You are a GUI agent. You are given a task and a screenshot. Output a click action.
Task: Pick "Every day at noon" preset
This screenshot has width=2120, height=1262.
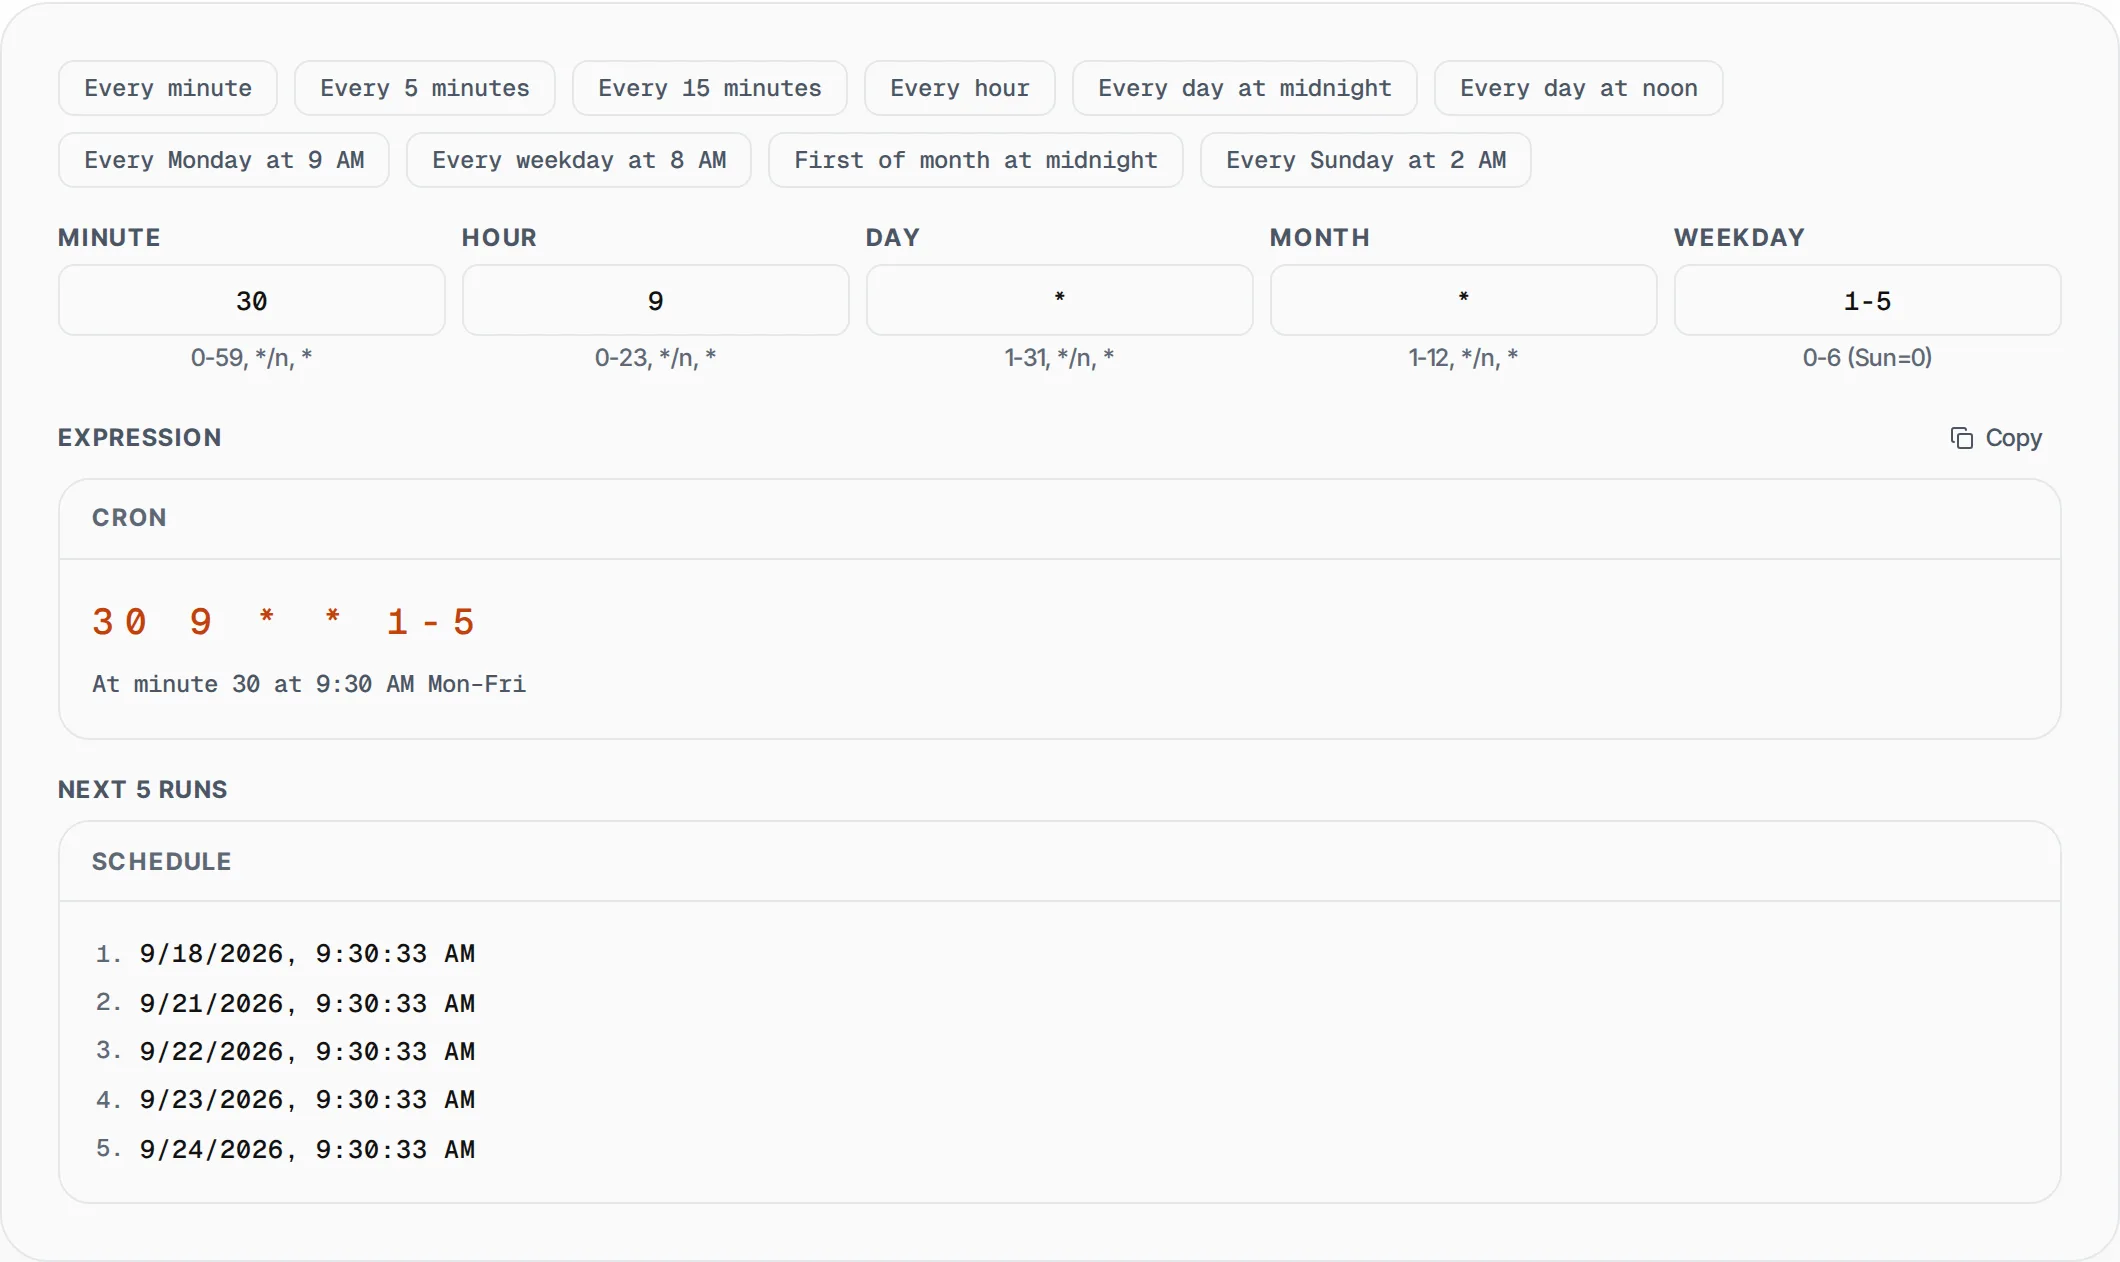[1579, 88]
